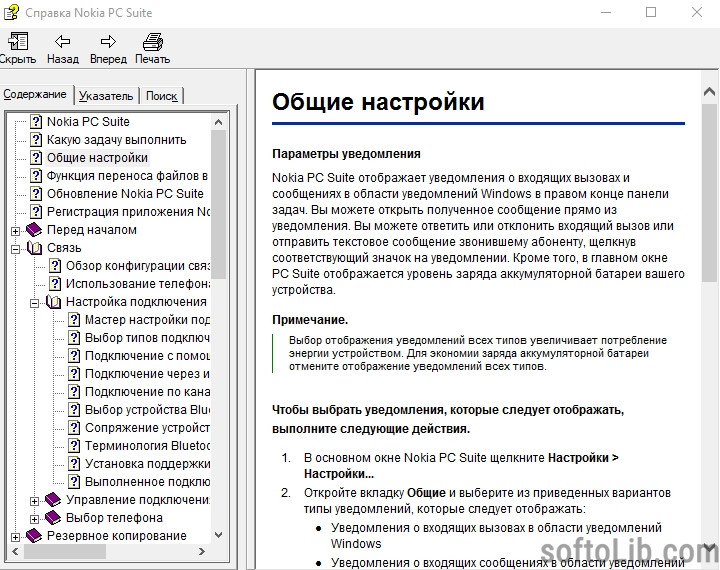The width and height of the screenshot is (720, 570).
Task: Click the help window title icon
Action: 11,12
